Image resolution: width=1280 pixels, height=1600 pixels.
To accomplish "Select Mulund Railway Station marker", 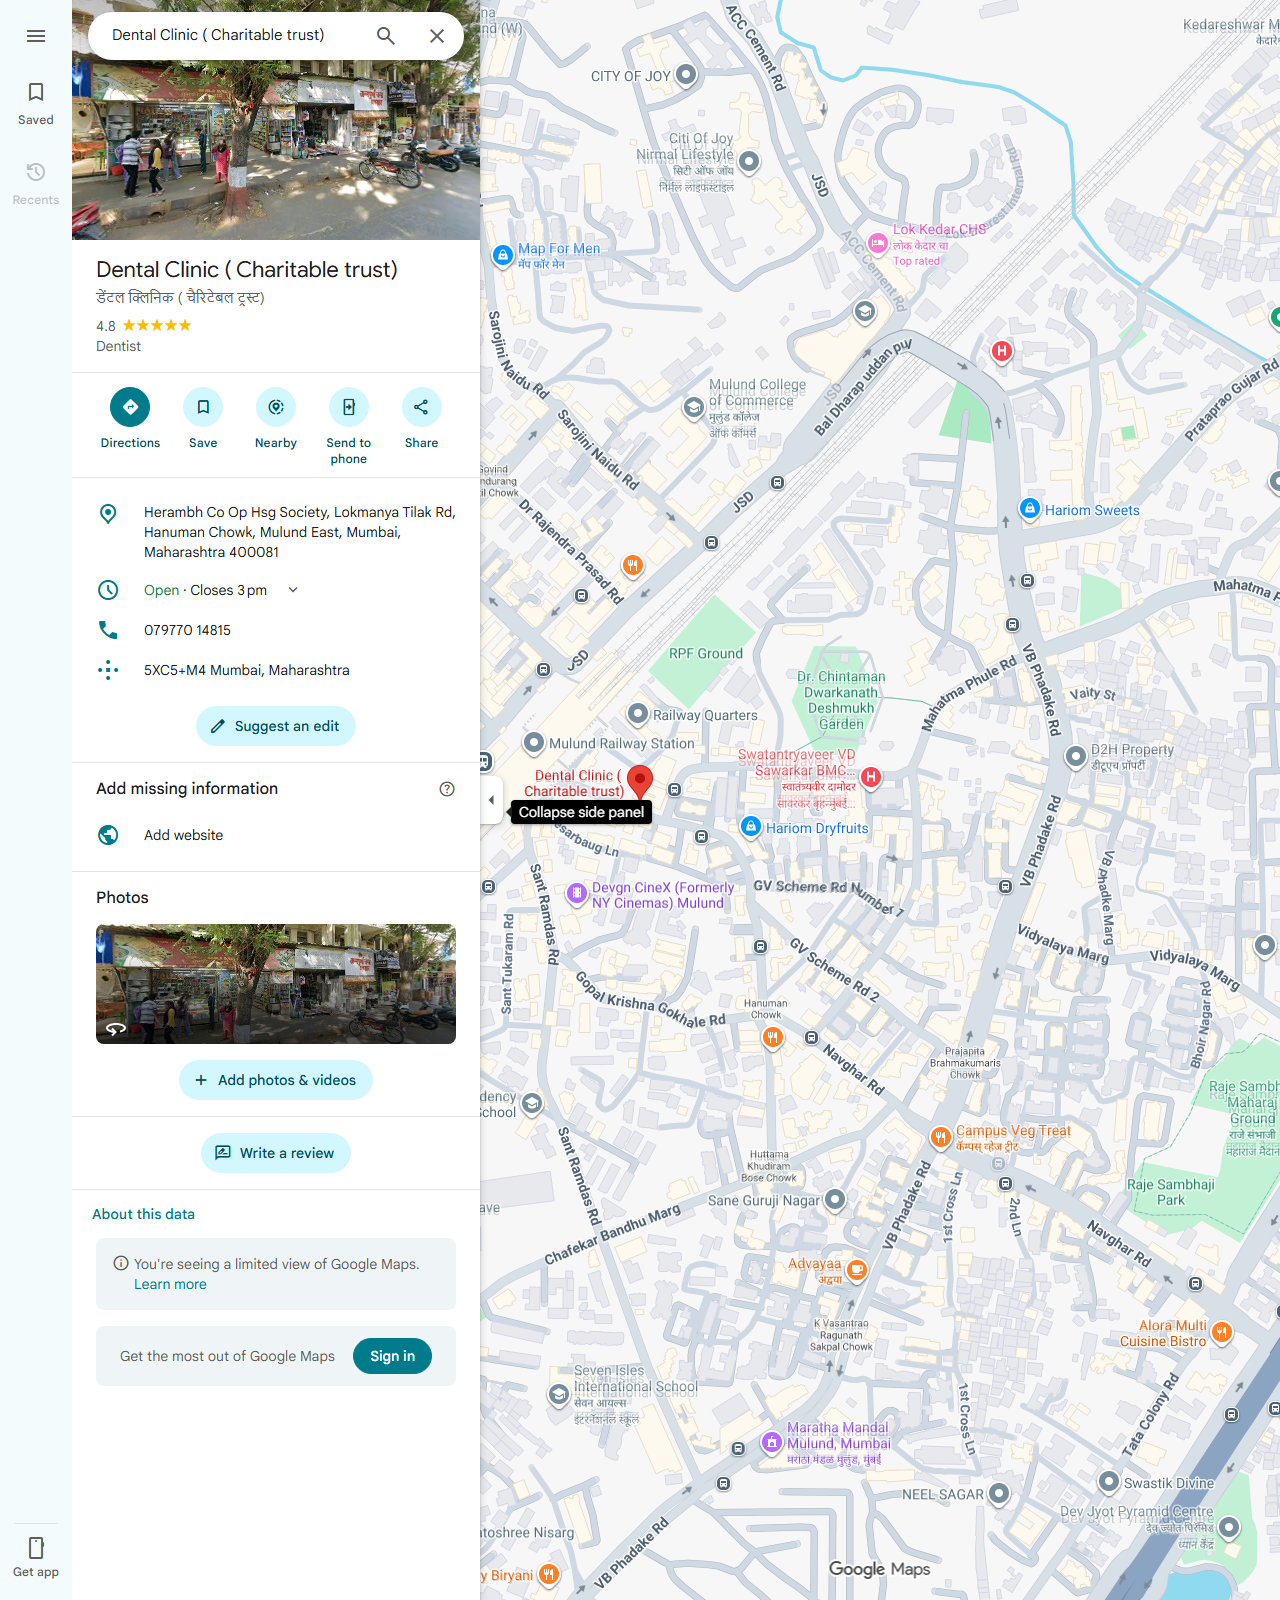I will tap(534, 743).
